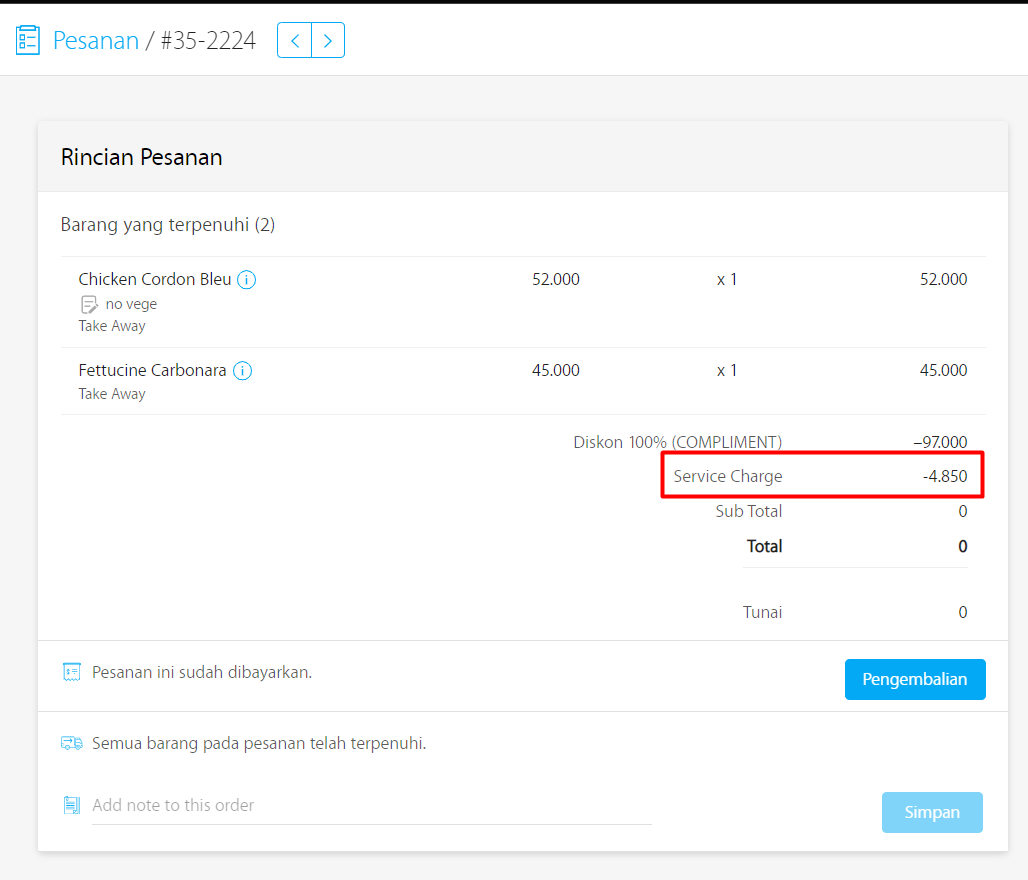Open info icon beside Fettucine Carbonara
The height and width of the screenshot is (880, 1028).
coord(243,371)
